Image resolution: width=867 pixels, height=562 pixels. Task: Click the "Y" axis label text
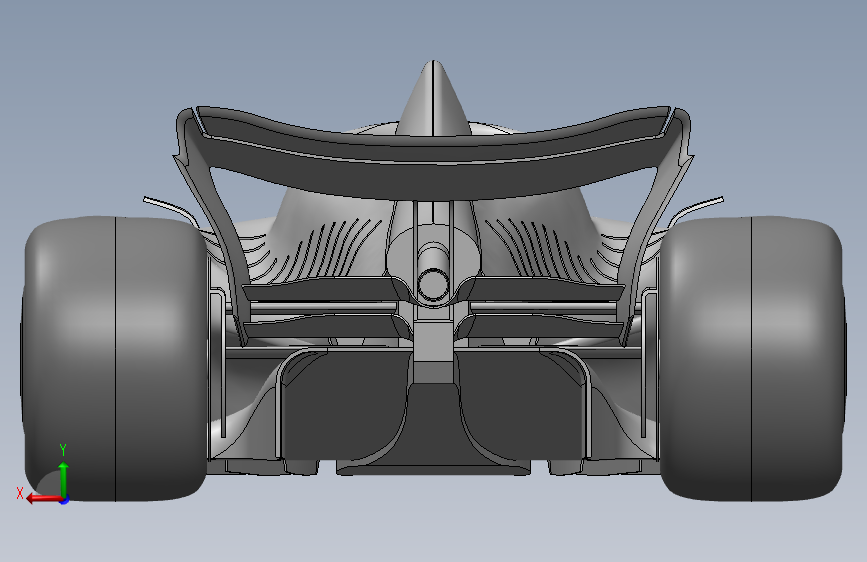(x=63, y=450)
